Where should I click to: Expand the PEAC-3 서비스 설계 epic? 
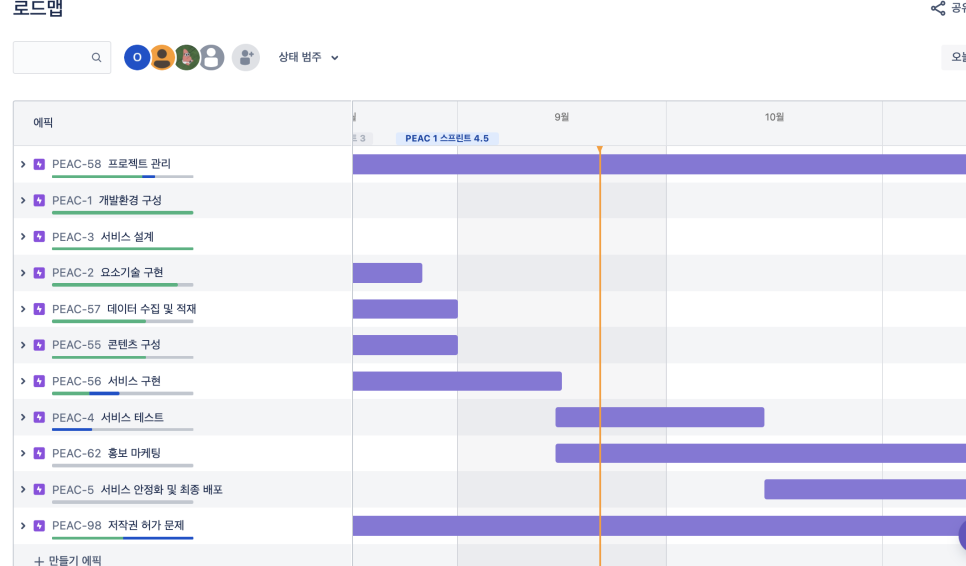(23, 236)
